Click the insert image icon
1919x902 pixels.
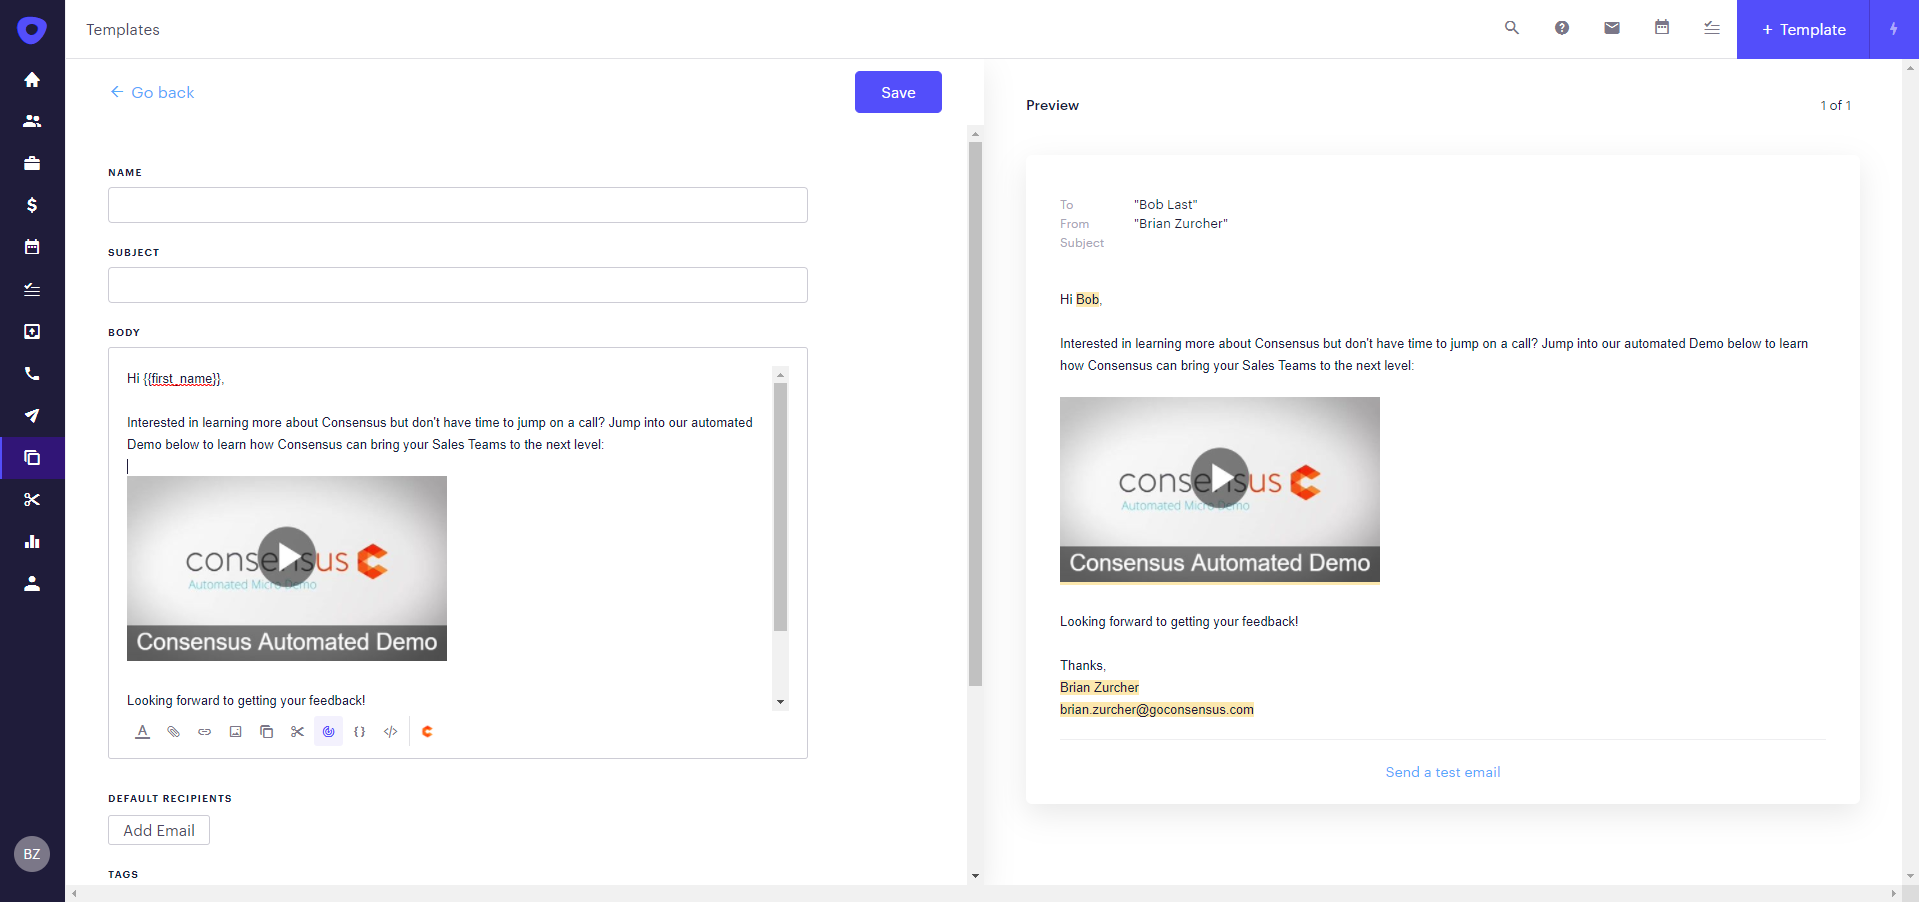(235, 732)
